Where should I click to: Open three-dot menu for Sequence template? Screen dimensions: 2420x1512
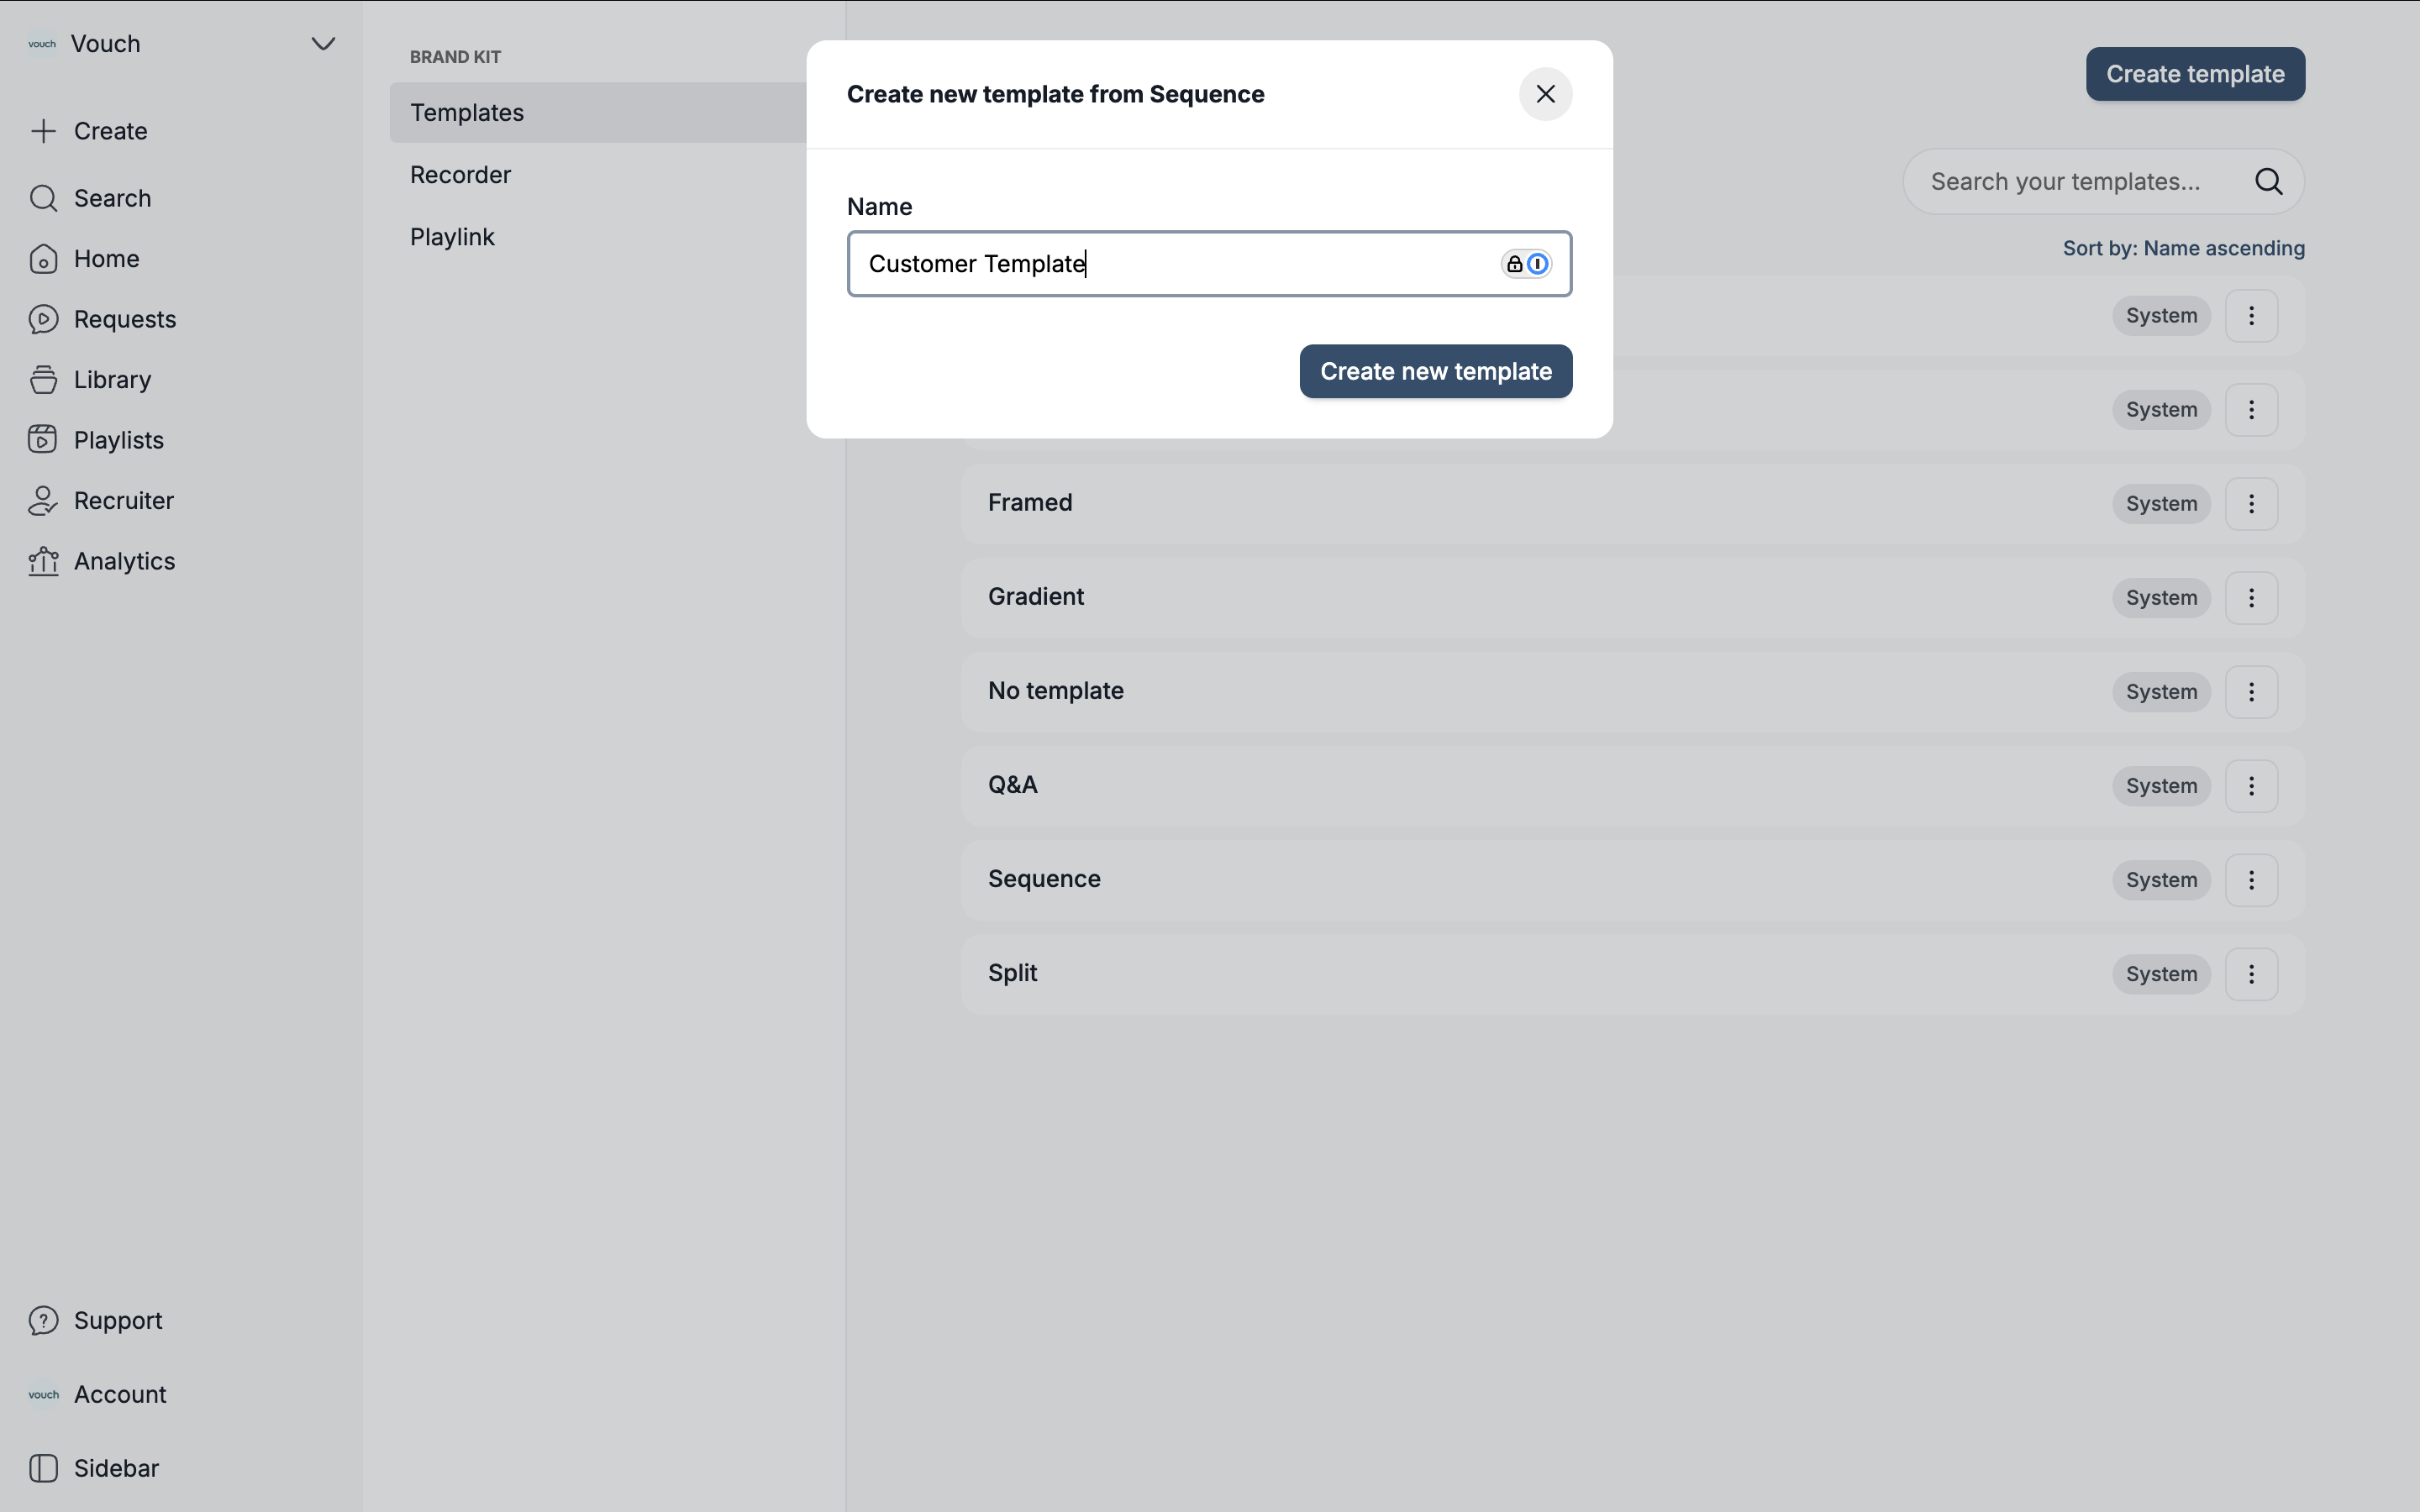tap(2251, 880)
